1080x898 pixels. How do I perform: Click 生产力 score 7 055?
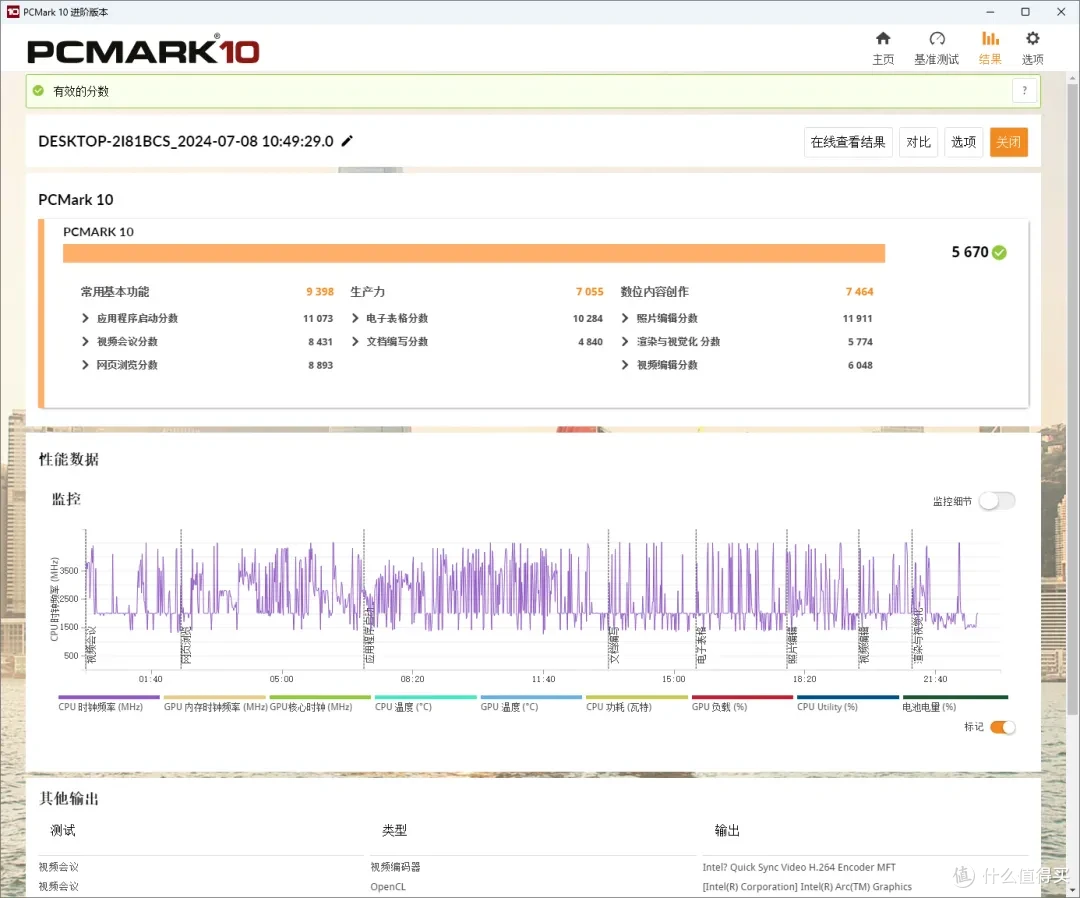(590, 292)
